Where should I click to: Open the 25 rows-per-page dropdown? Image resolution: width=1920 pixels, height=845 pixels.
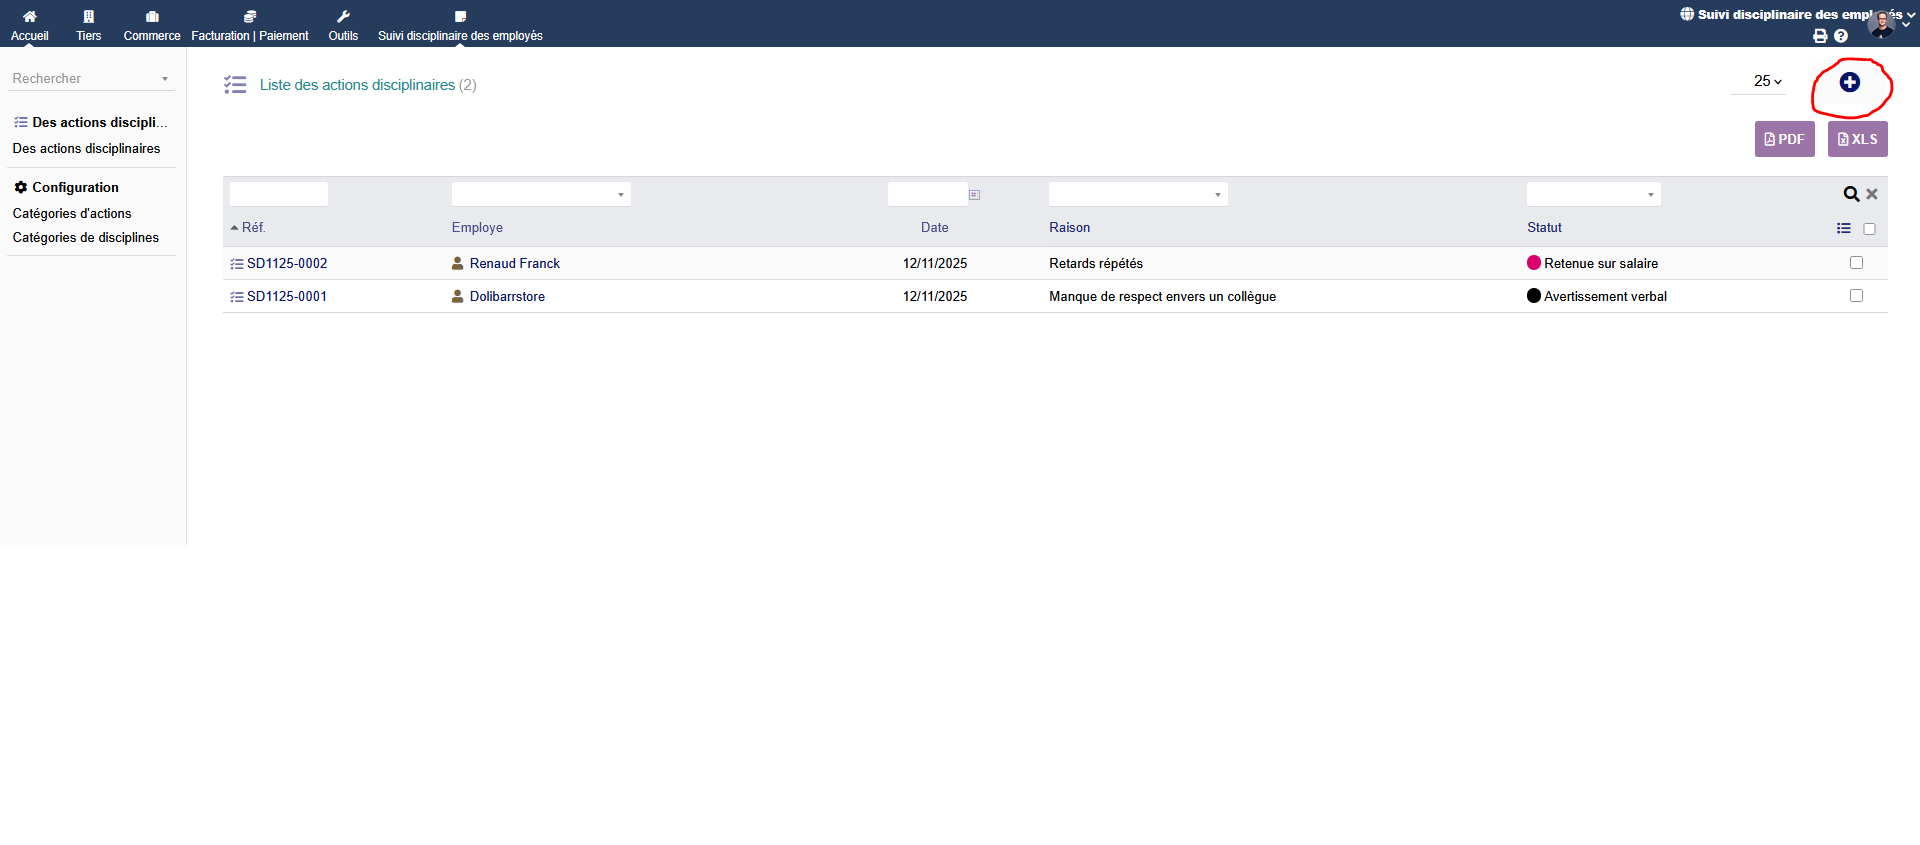(1767, 81)
